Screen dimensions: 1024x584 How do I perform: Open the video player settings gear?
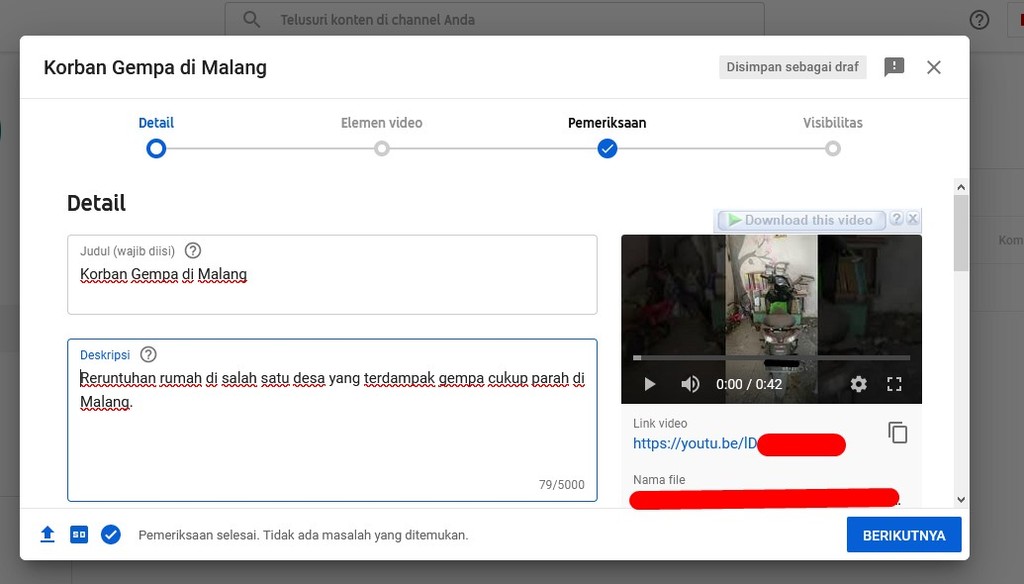pos(858,384)
